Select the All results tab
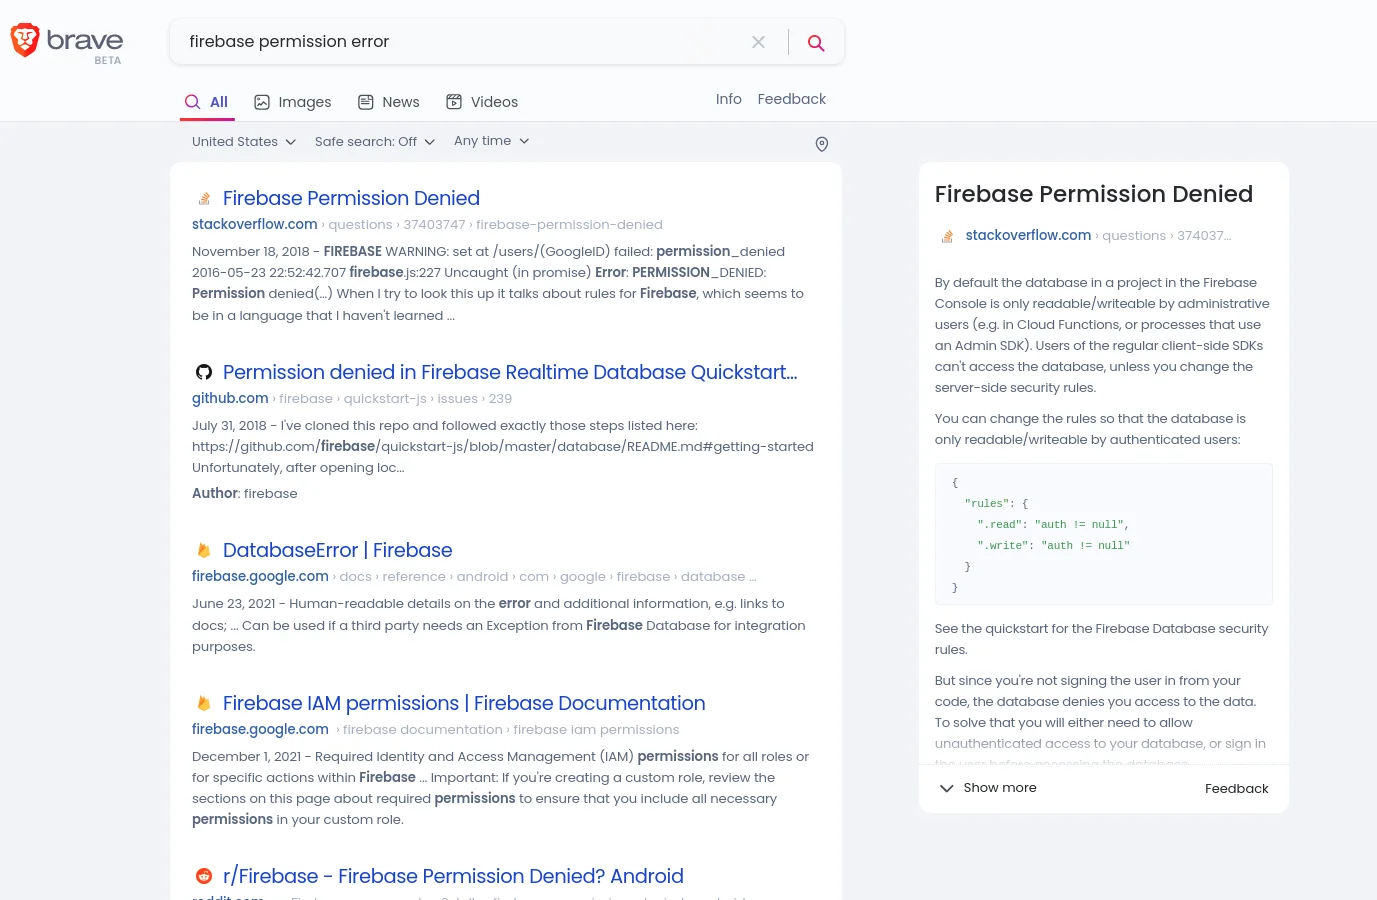 (207, 102)
